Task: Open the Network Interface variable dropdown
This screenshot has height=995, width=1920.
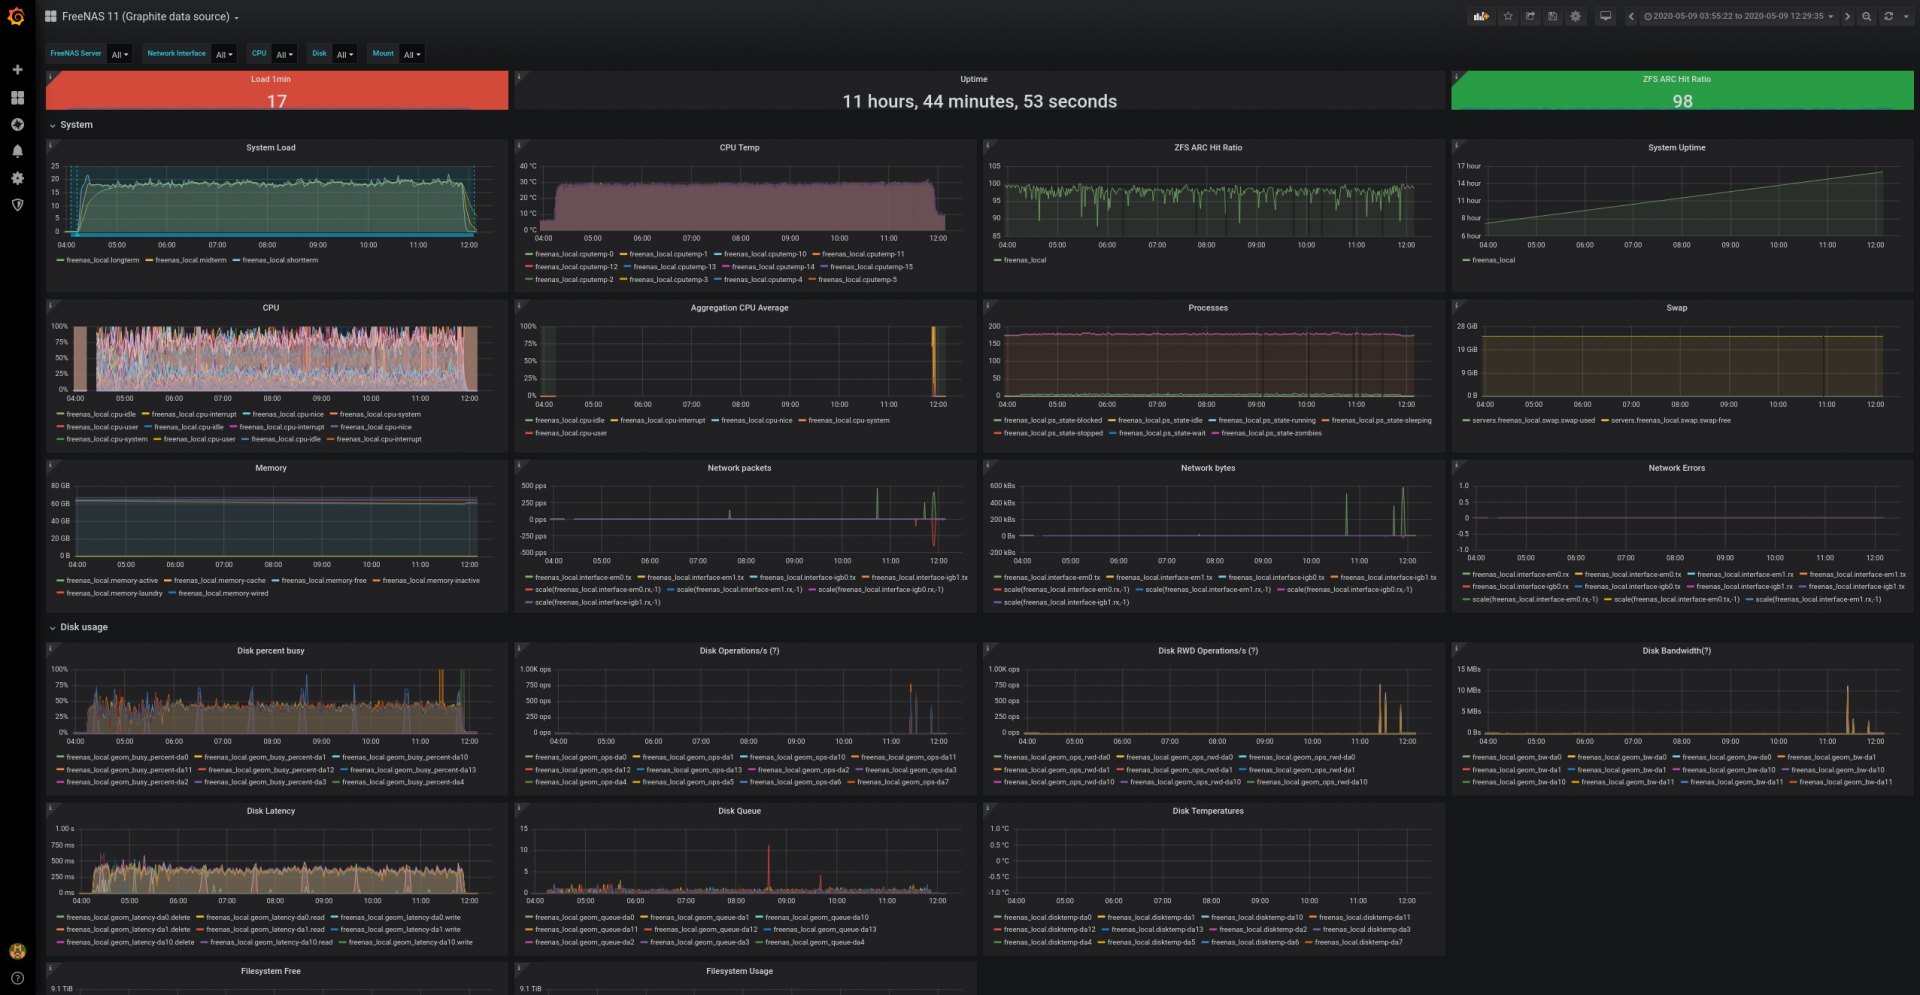Action: point(224,54)
